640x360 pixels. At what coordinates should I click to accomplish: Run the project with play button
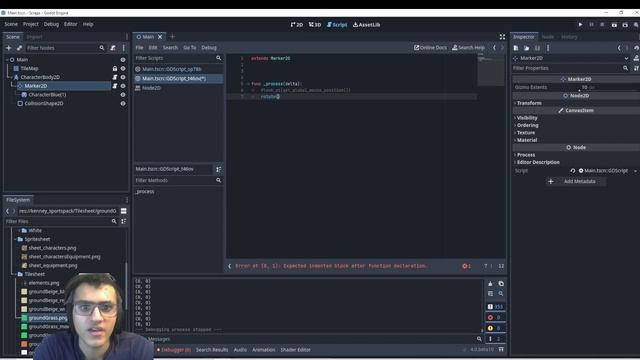pyautogui.click(x=580, y=24)
